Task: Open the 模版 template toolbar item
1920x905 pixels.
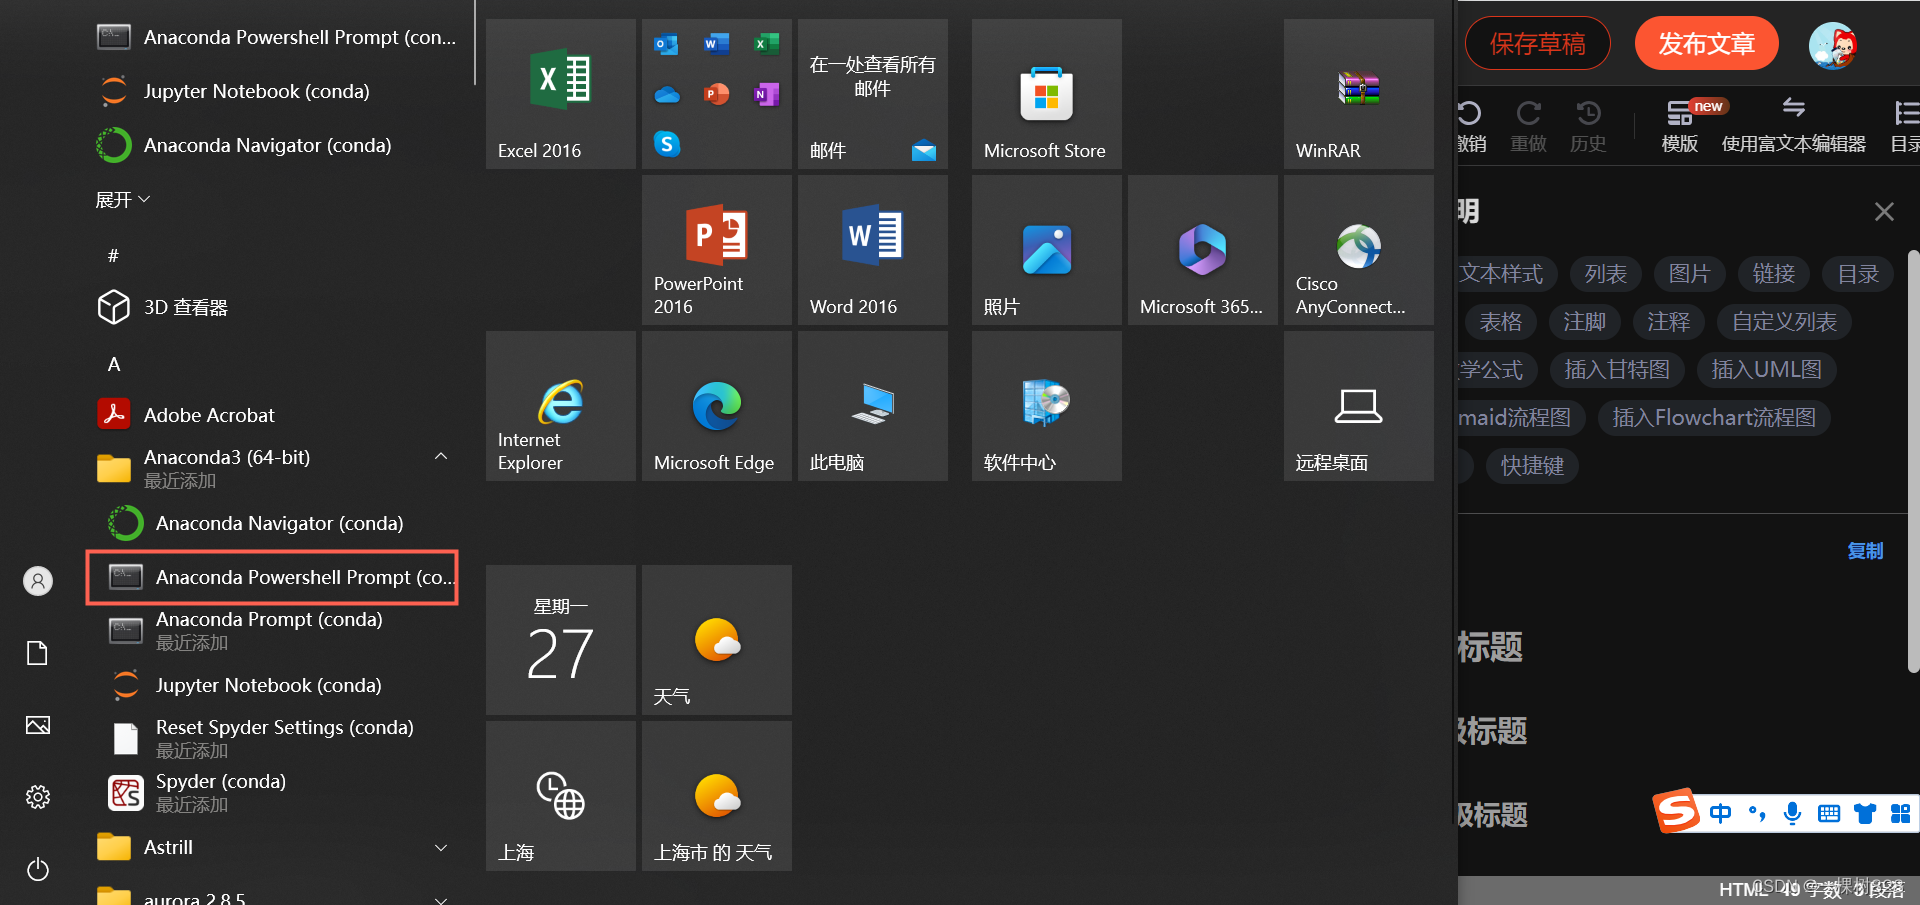Action: [1681, 126]
